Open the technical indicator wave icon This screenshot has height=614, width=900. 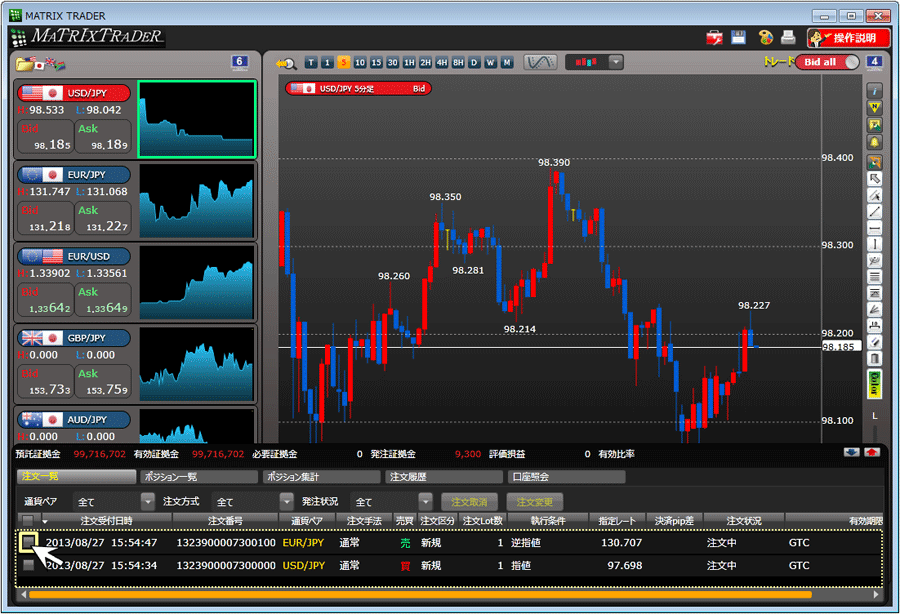point(540,62)
